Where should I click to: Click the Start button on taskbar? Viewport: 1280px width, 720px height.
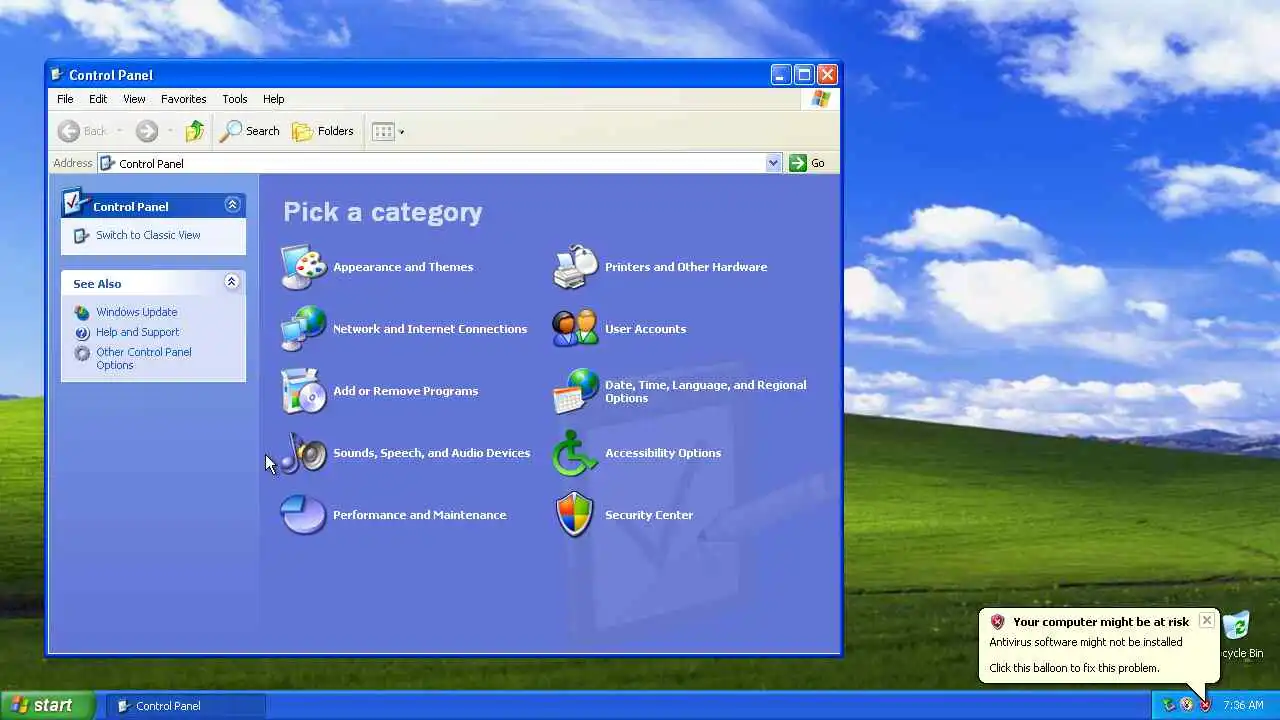[47, 705]
